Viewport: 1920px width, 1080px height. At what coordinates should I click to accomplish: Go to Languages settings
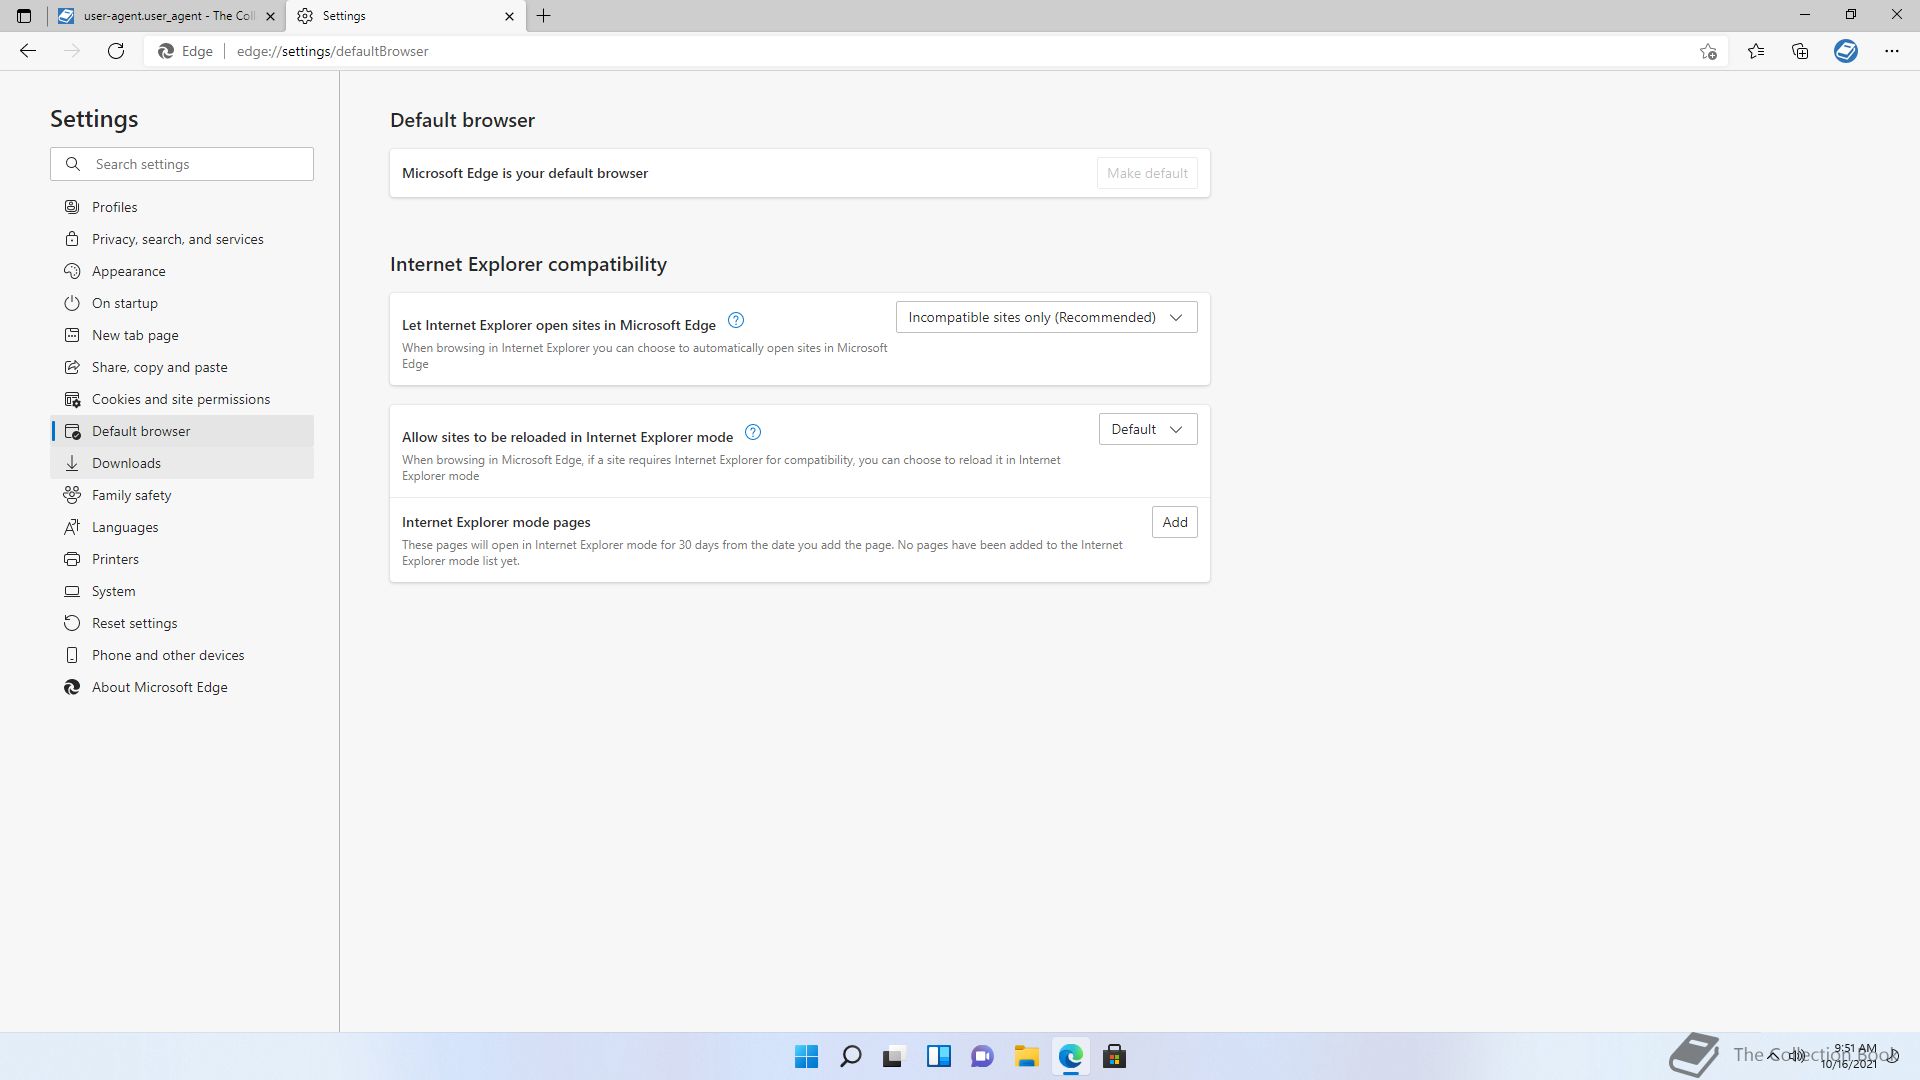pos(182,527)
